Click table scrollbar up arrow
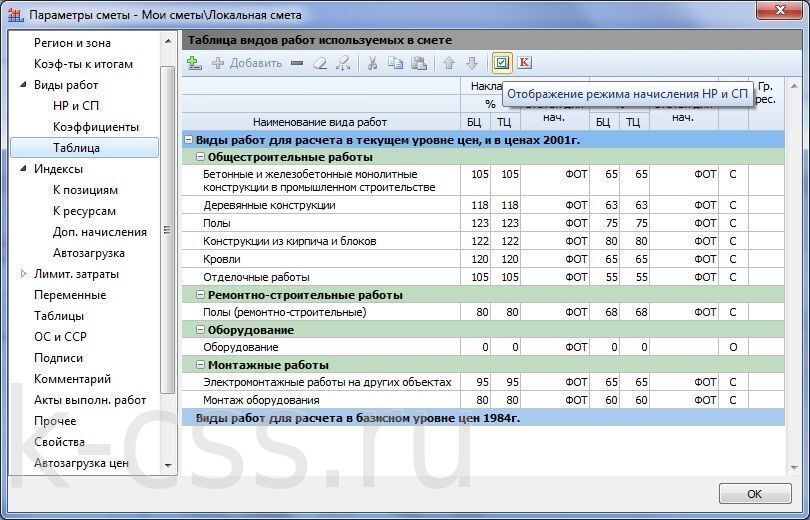The image size is (810, 520). [795, 86]
